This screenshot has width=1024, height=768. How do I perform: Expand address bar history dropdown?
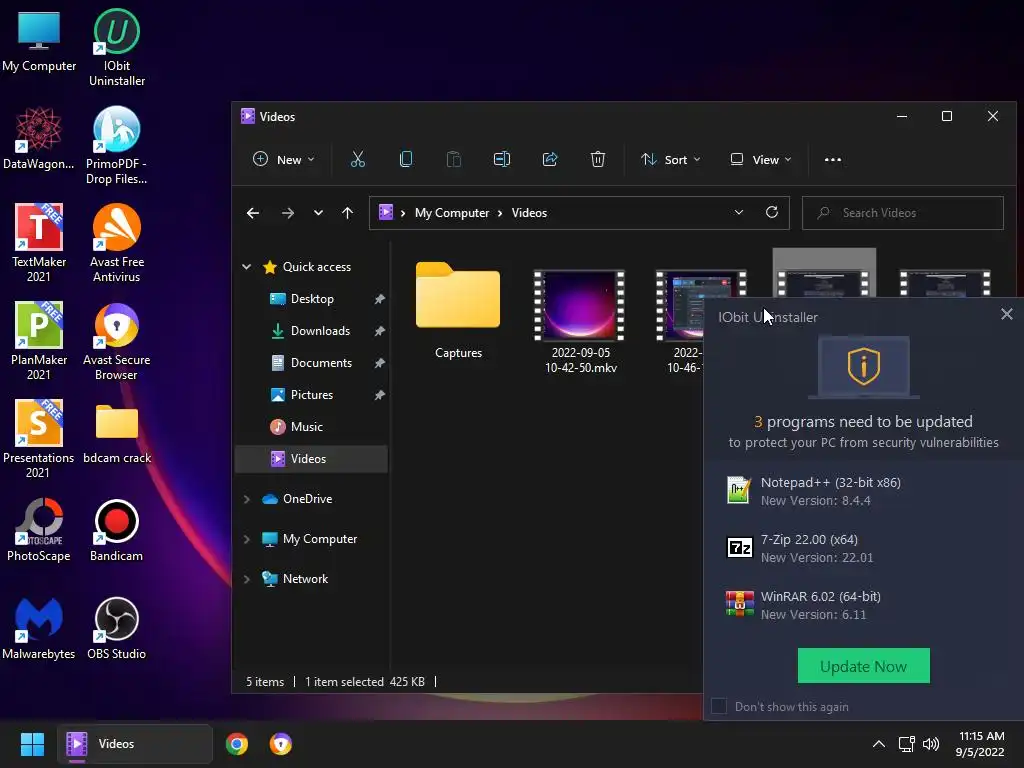739,212
